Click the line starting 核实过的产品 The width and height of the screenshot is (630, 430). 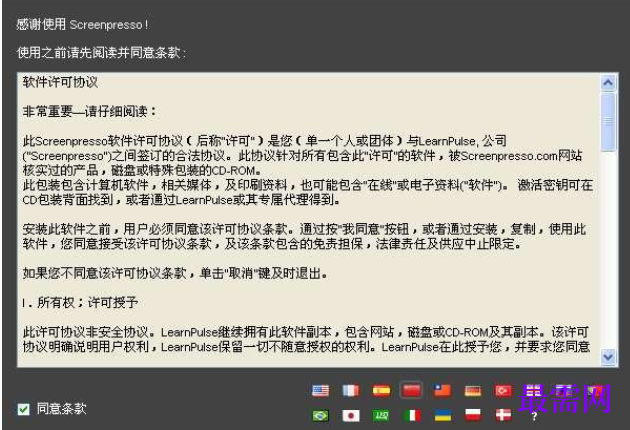[141, 170]
